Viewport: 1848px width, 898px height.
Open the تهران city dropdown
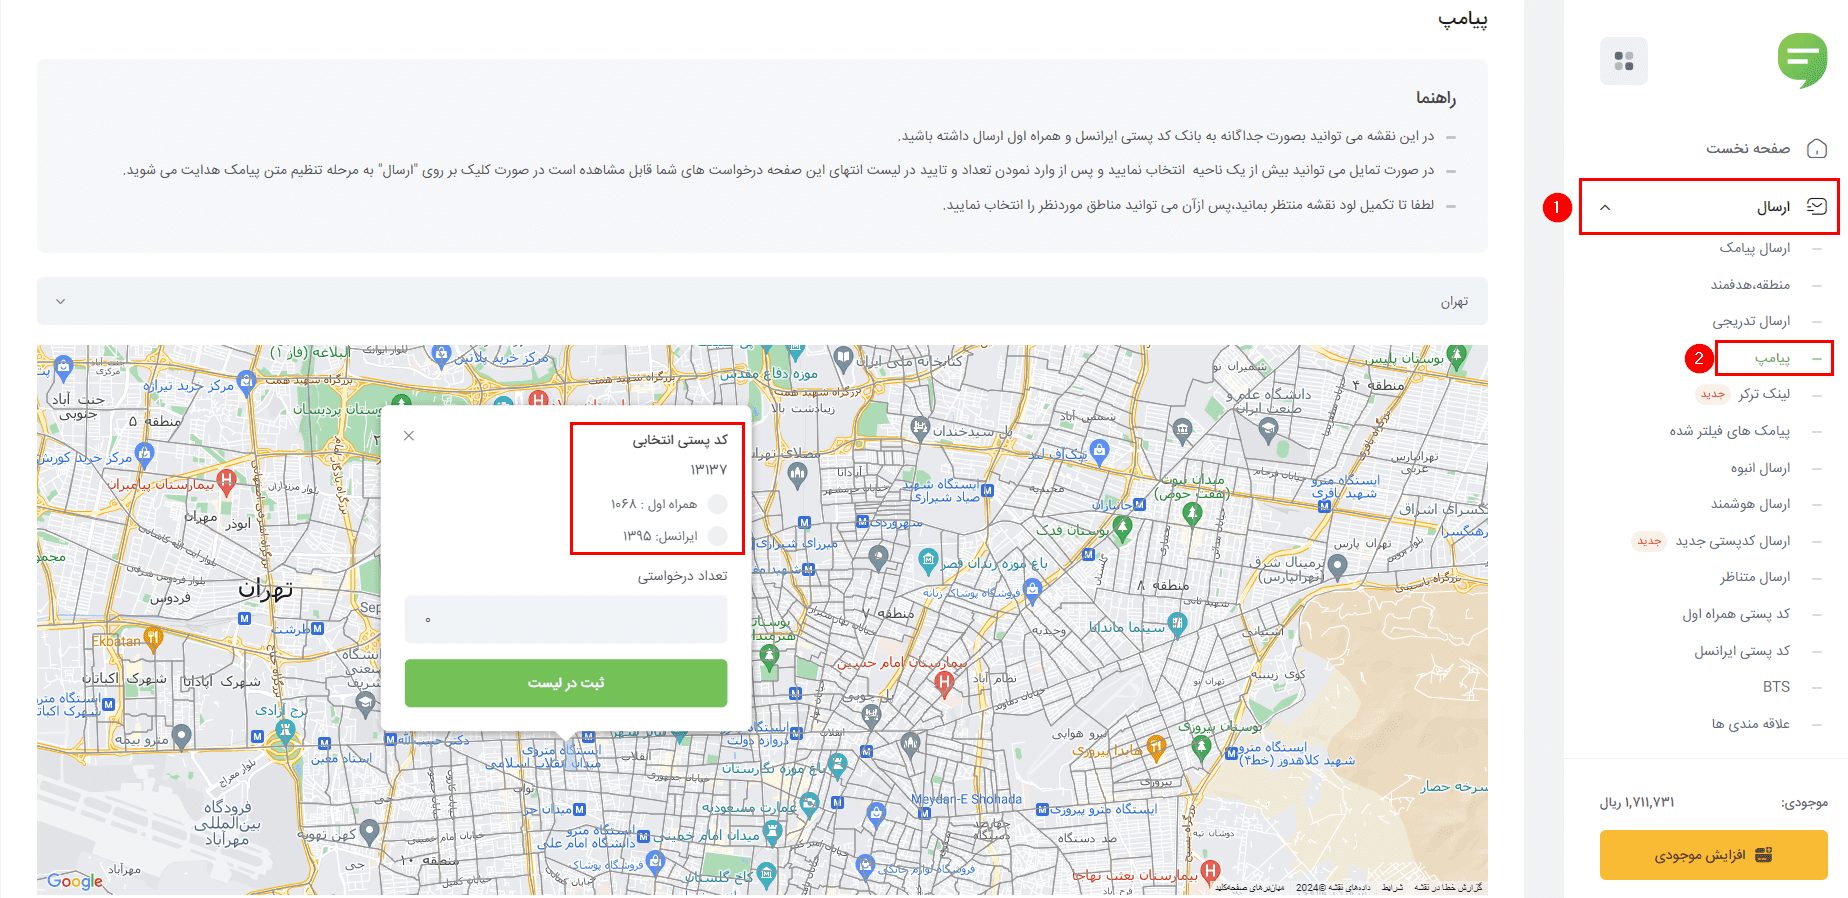coord(762,301)
